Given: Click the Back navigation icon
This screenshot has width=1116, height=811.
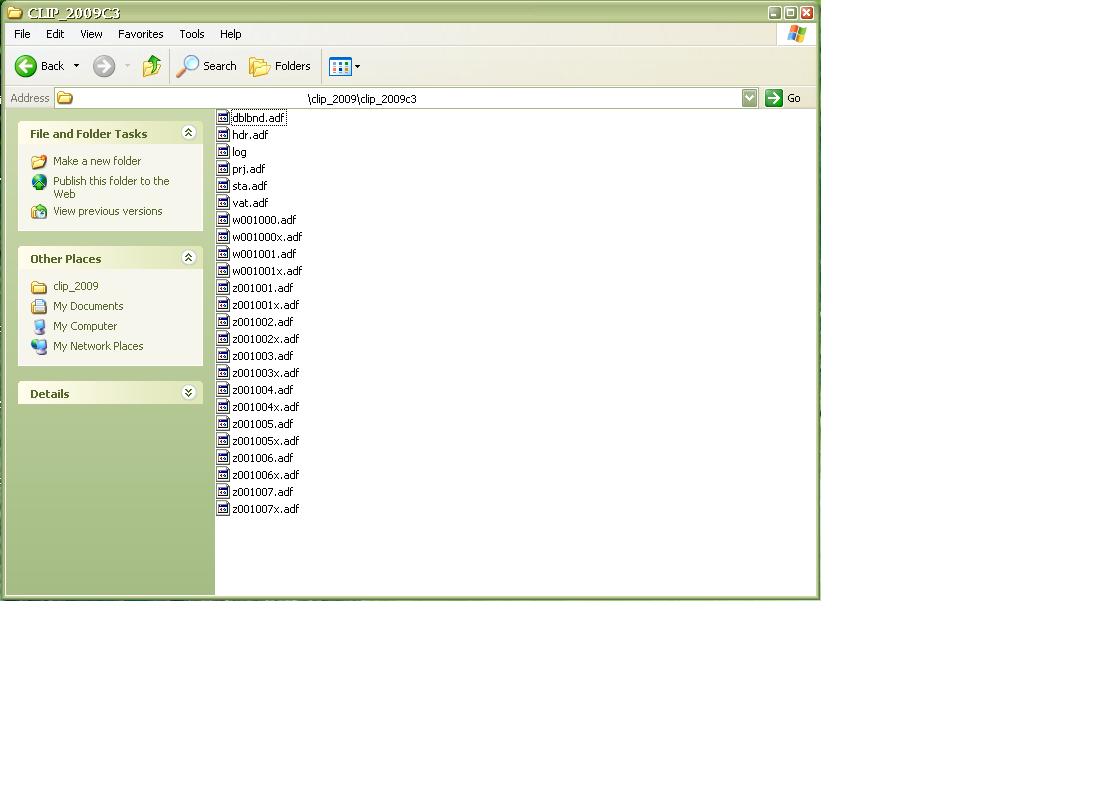Looking at the screenshot, I should click(25, 66).
